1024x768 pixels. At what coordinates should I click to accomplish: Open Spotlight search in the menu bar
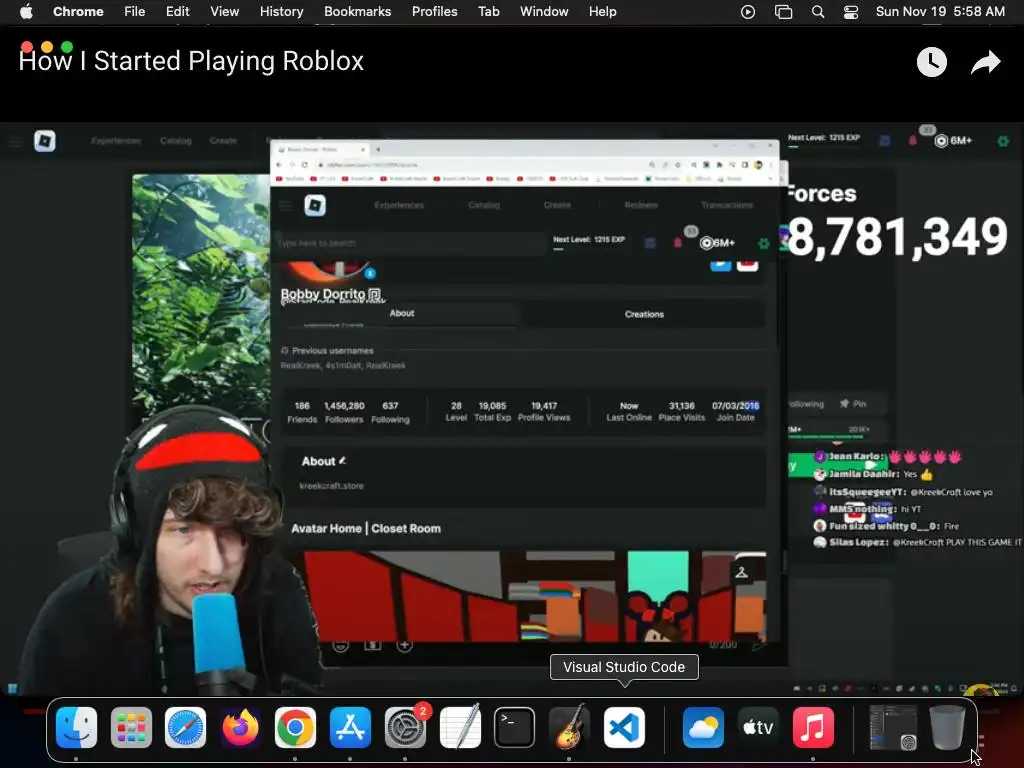coord(818,12)
